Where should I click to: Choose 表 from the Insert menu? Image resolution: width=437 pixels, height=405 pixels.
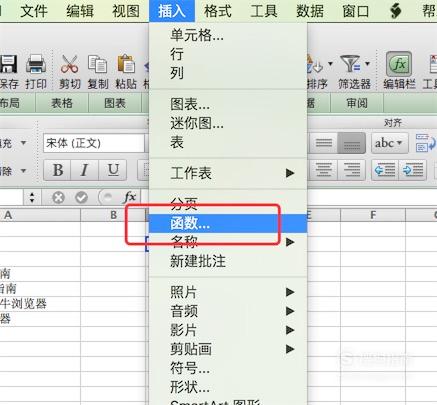pos(228,143)
